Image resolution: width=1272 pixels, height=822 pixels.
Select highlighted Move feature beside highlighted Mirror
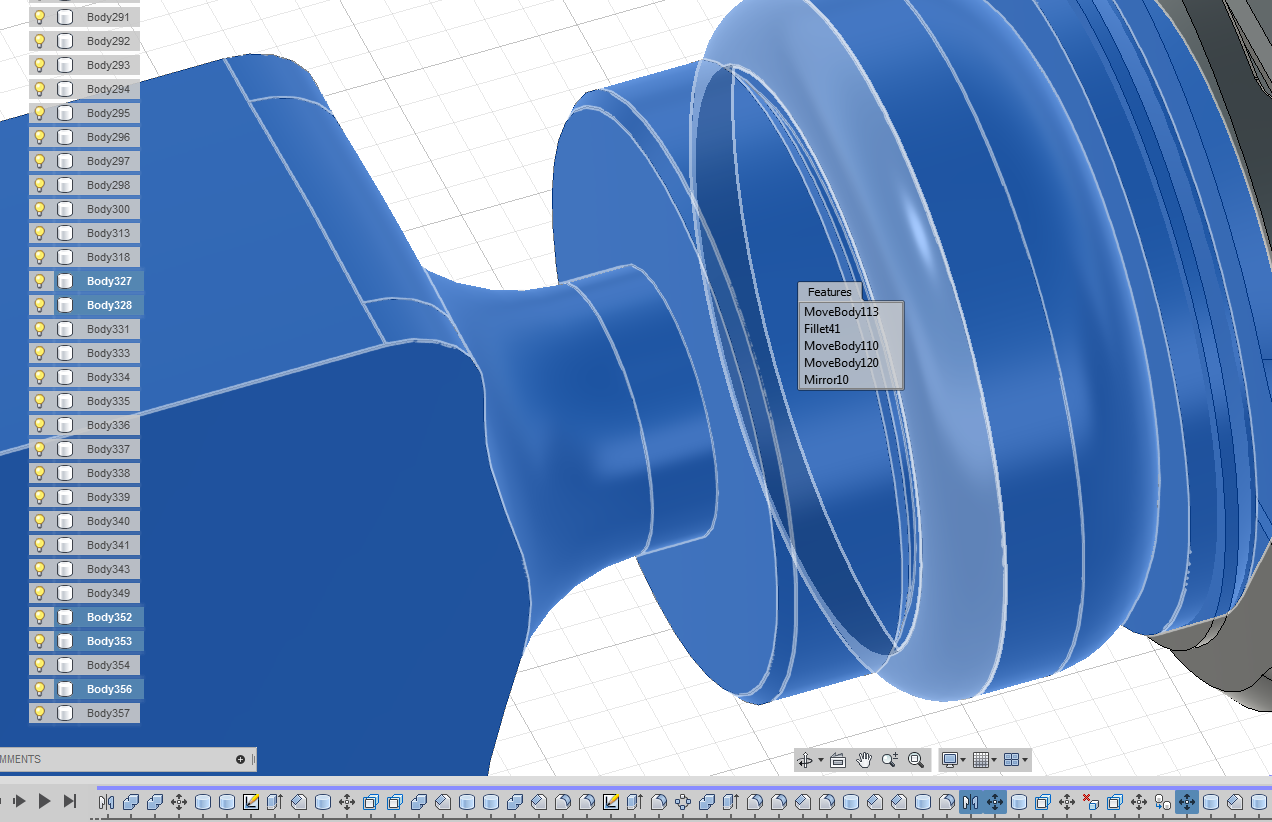click(x=995, y=802)
